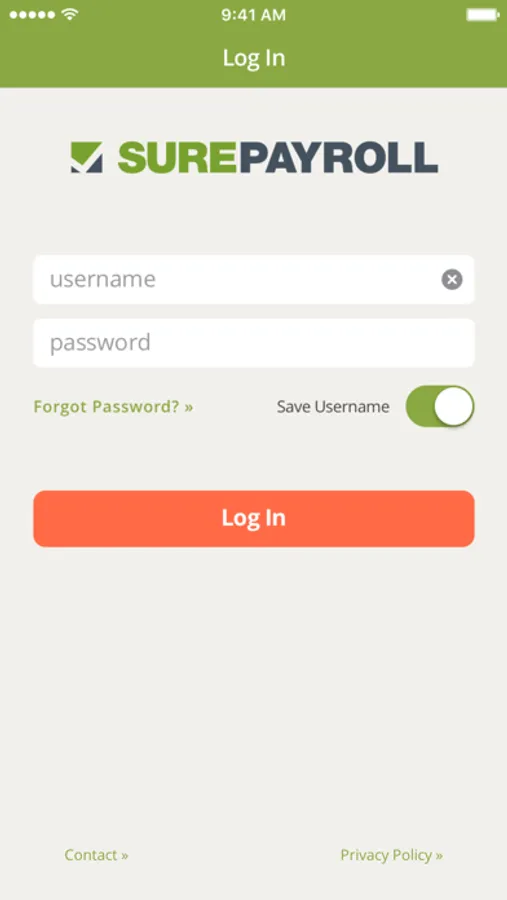The width and height of the screenshot is (507, 900).
Task: Tap the signal strength dots in the status bar
Action: [x=34, y=15]
